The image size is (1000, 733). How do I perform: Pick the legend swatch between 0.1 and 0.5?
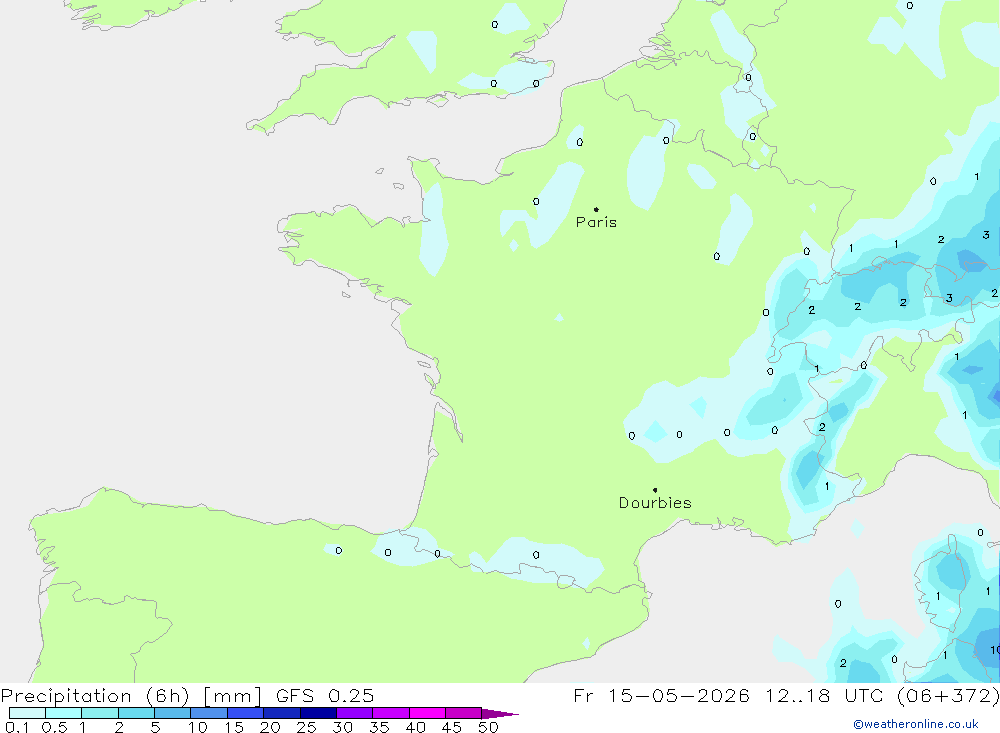(x=27, y=713)
